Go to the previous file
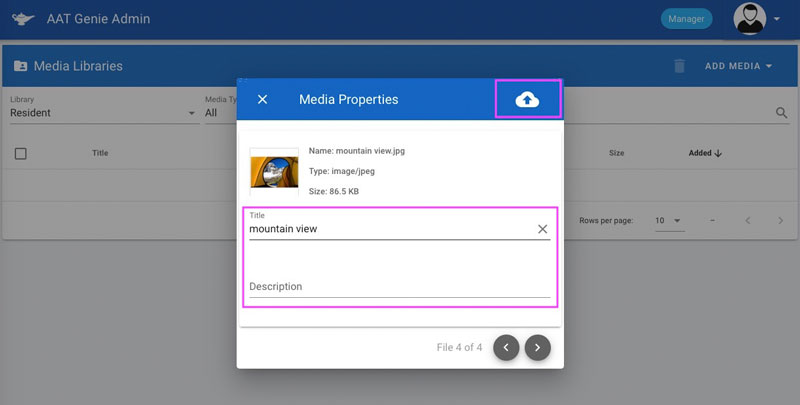The height and width of the screenshot is (405, 800). click(506, 347)
